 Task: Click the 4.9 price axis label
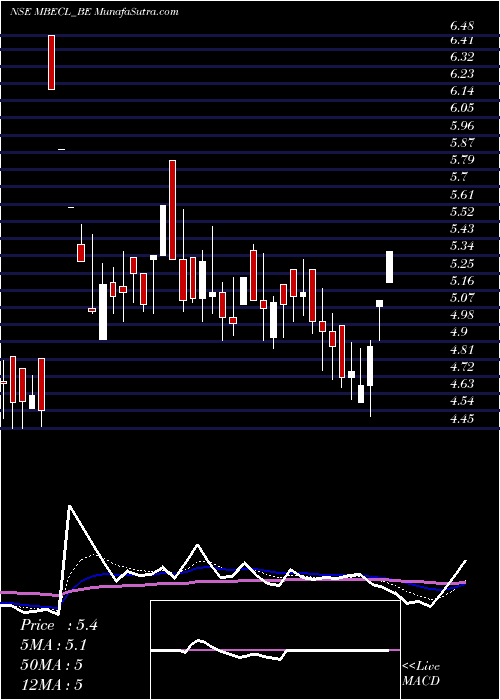point(458,332)
